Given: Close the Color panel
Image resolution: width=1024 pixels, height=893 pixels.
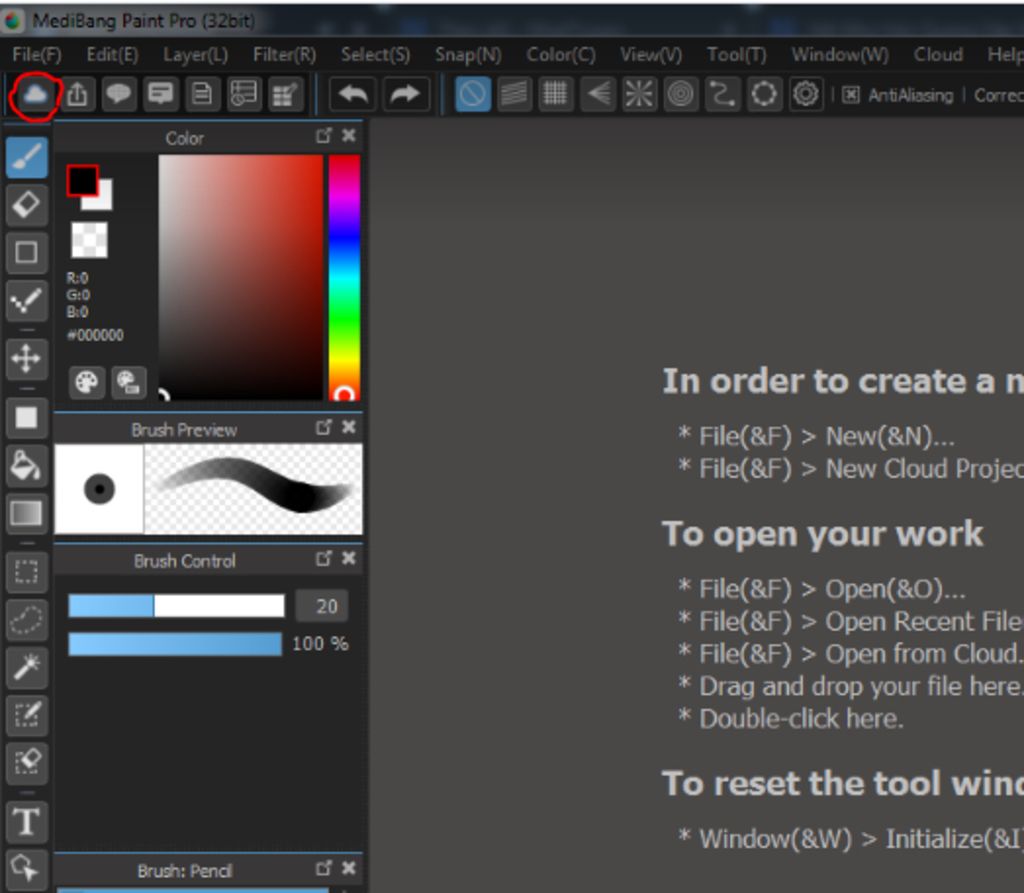Looking at the screenshot, I should [x=349, y=135].
